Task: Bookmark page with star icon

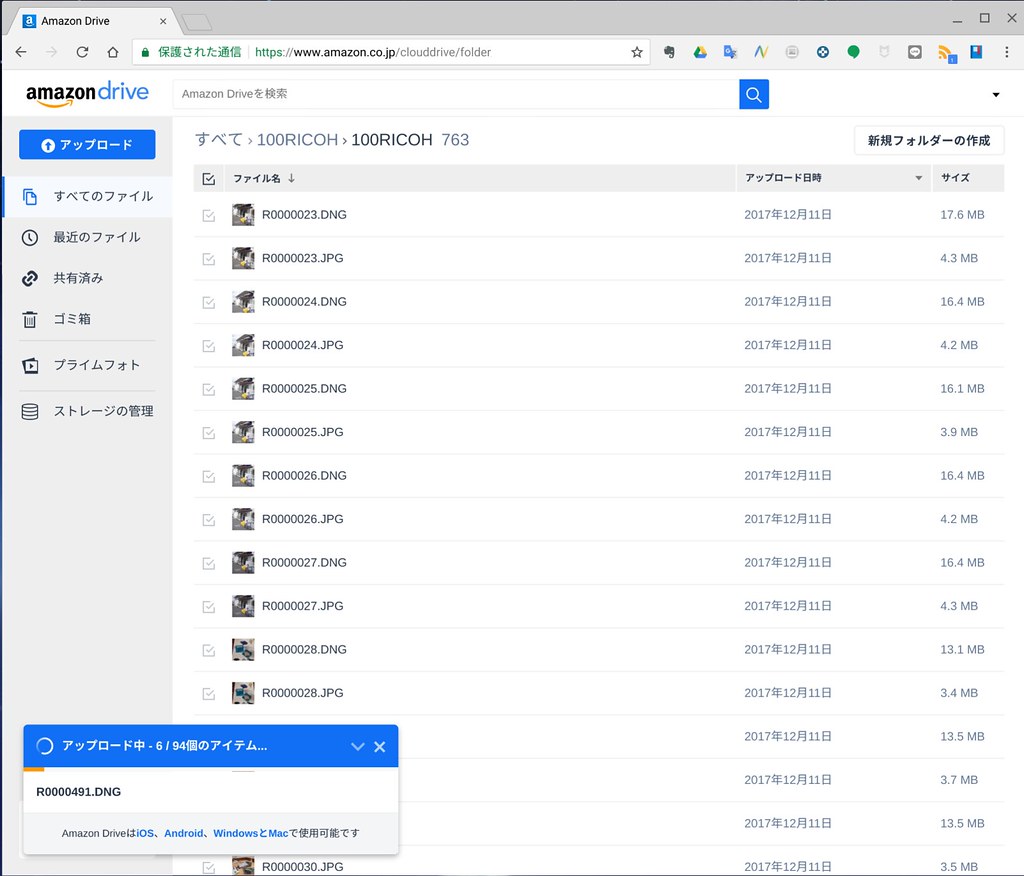Action: click(x=637, y=52)
